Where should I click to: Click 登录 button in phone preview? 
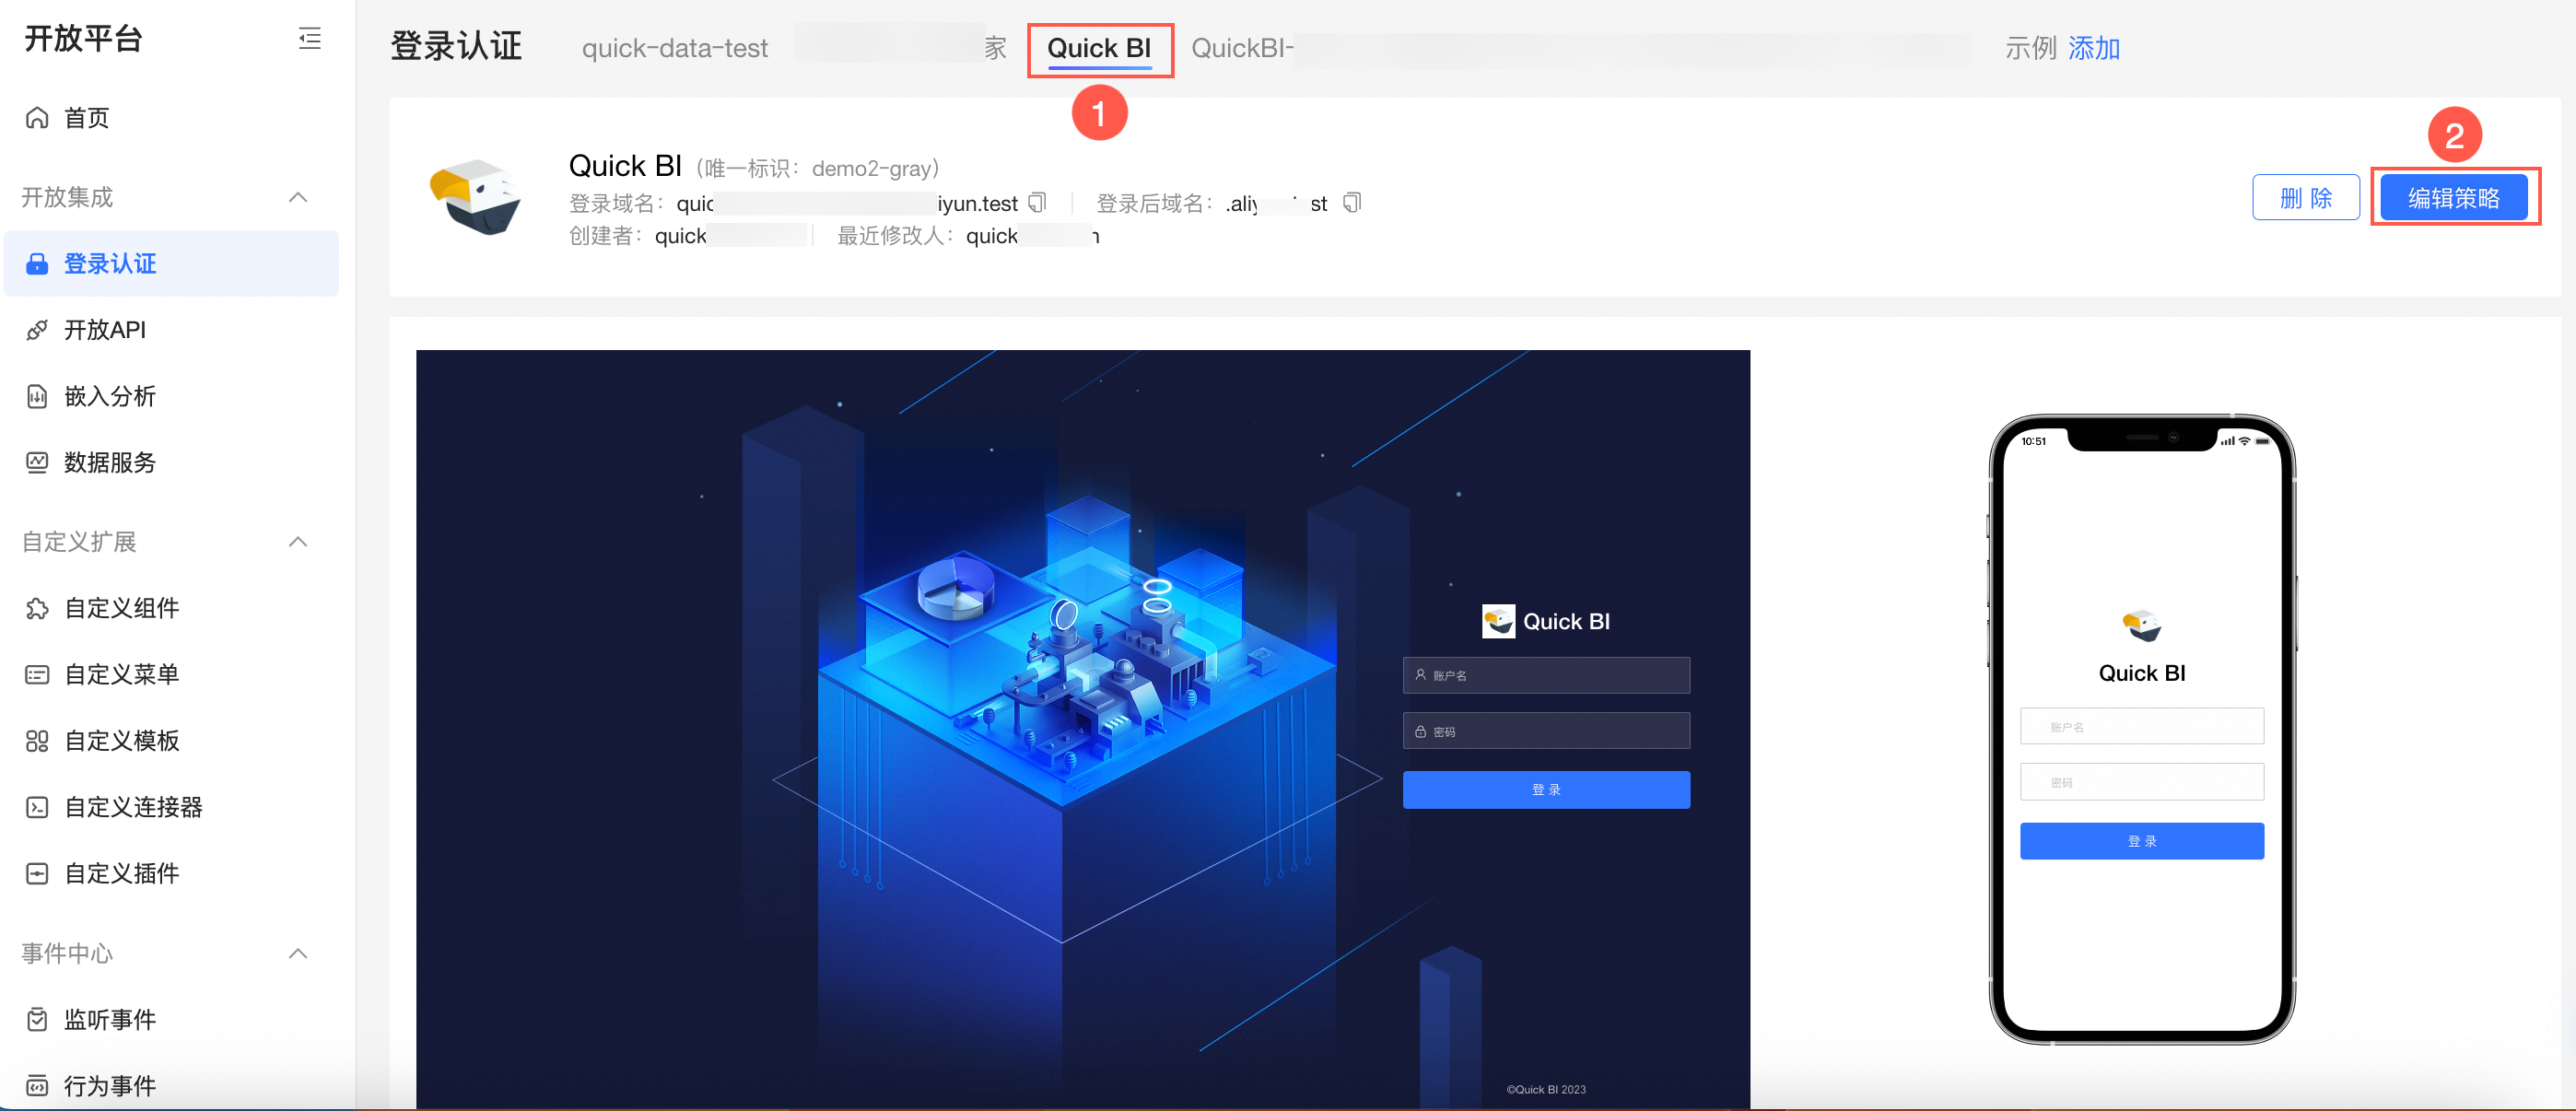click(x=2141, y=841)
